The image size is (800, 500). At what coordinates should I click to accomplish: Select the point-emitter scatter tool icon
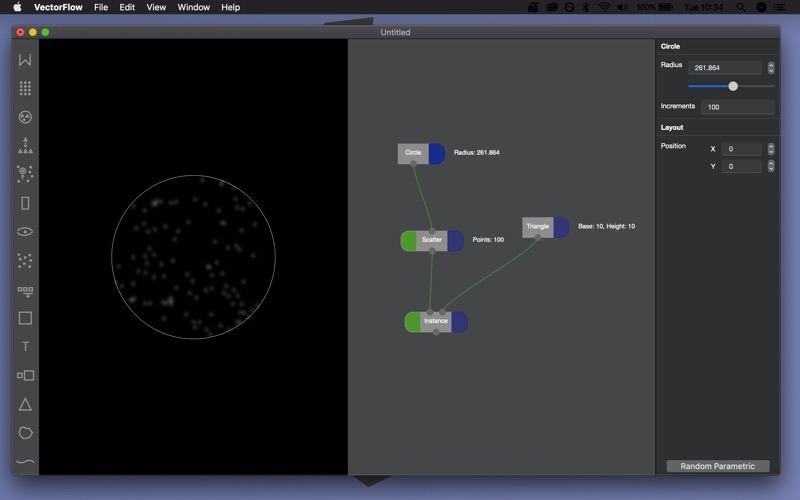25,174
